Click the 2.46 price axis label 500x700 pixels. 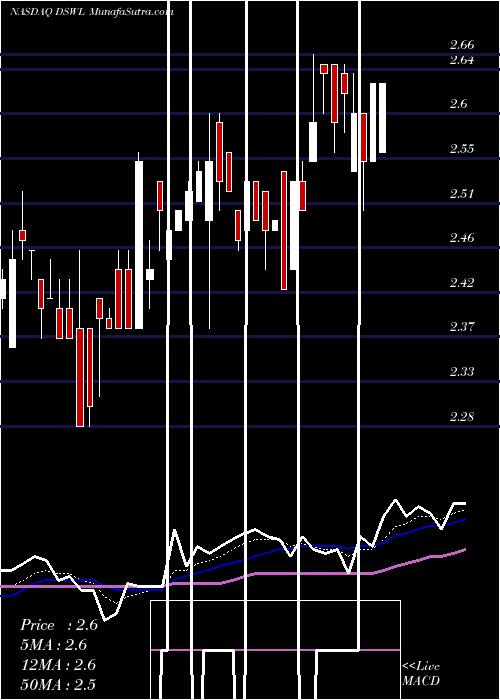click(x=462, y=238)
